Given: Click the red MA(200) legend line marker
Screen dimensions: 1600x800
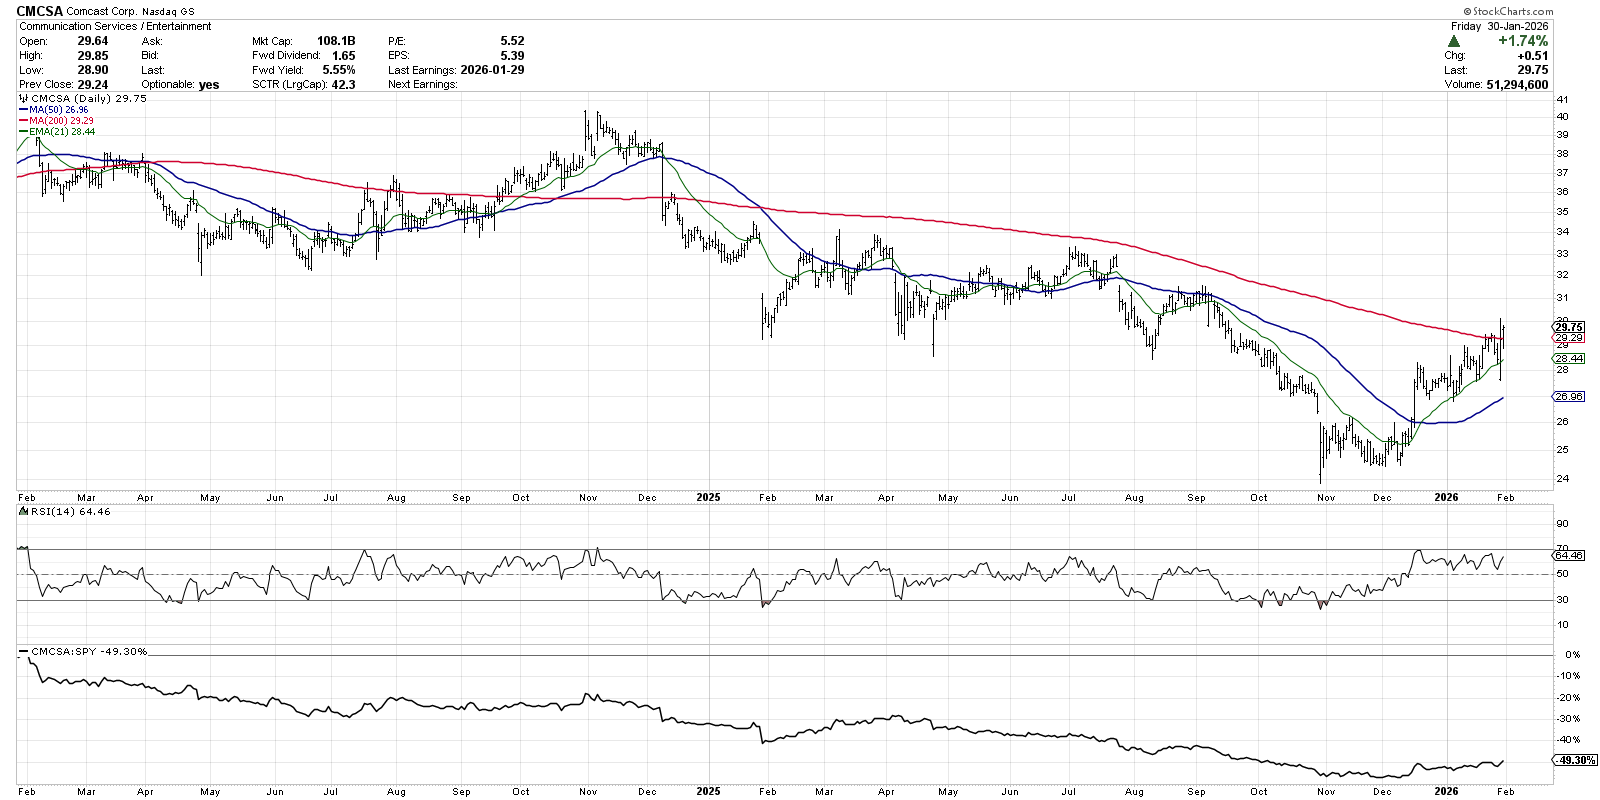Looking at the screenshot, I should [22, 121].
